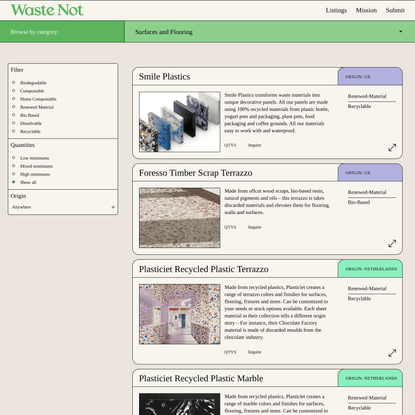Choose High minimums quantity

(14, 174)
